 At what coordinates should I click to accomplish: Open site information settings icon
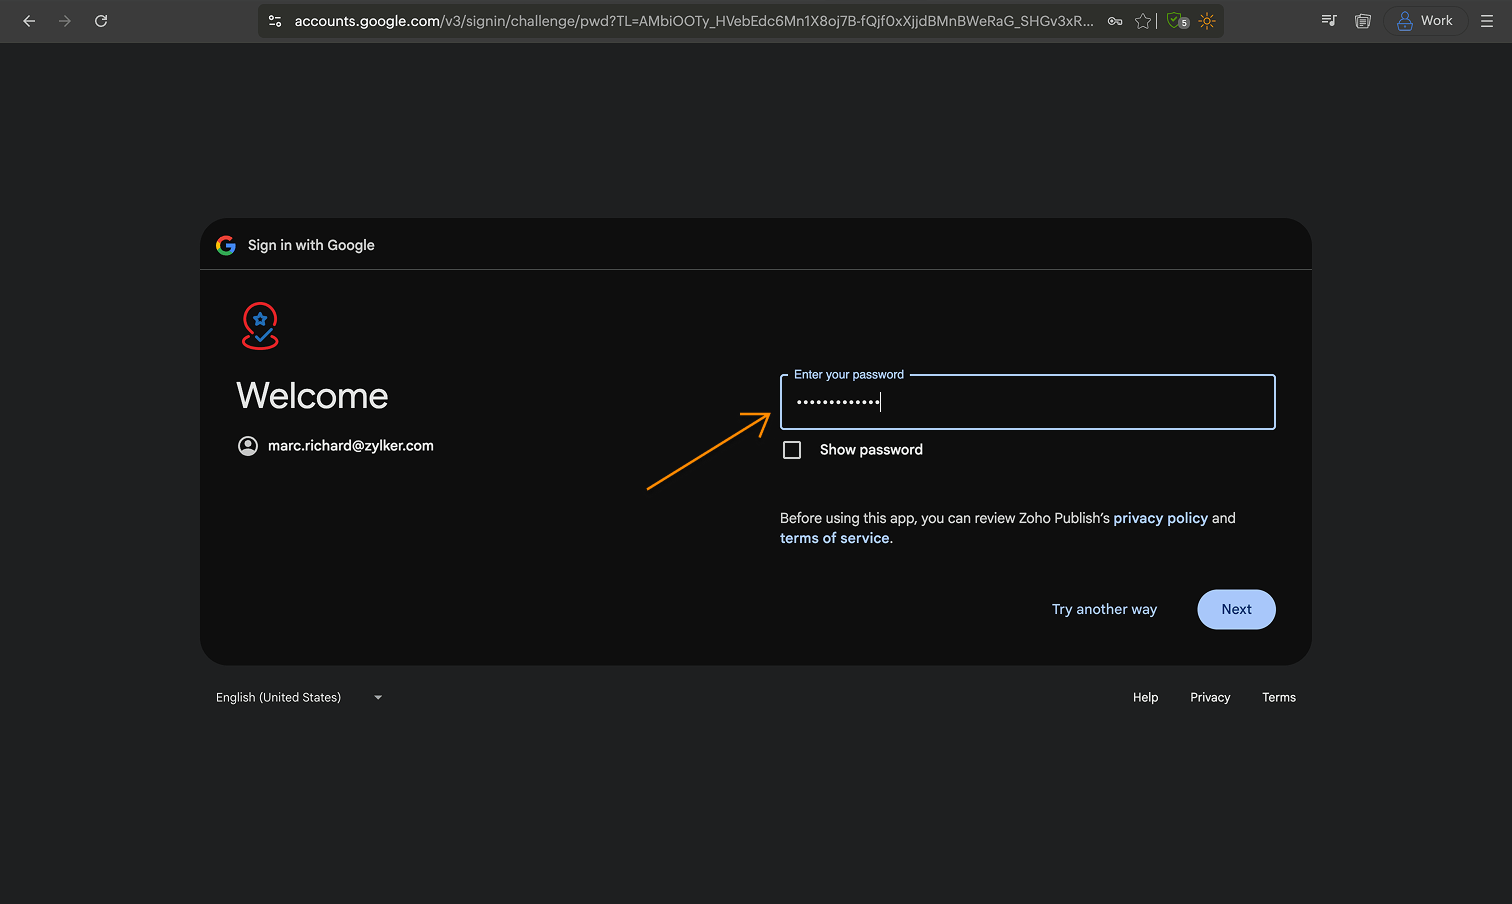[275, 21]
